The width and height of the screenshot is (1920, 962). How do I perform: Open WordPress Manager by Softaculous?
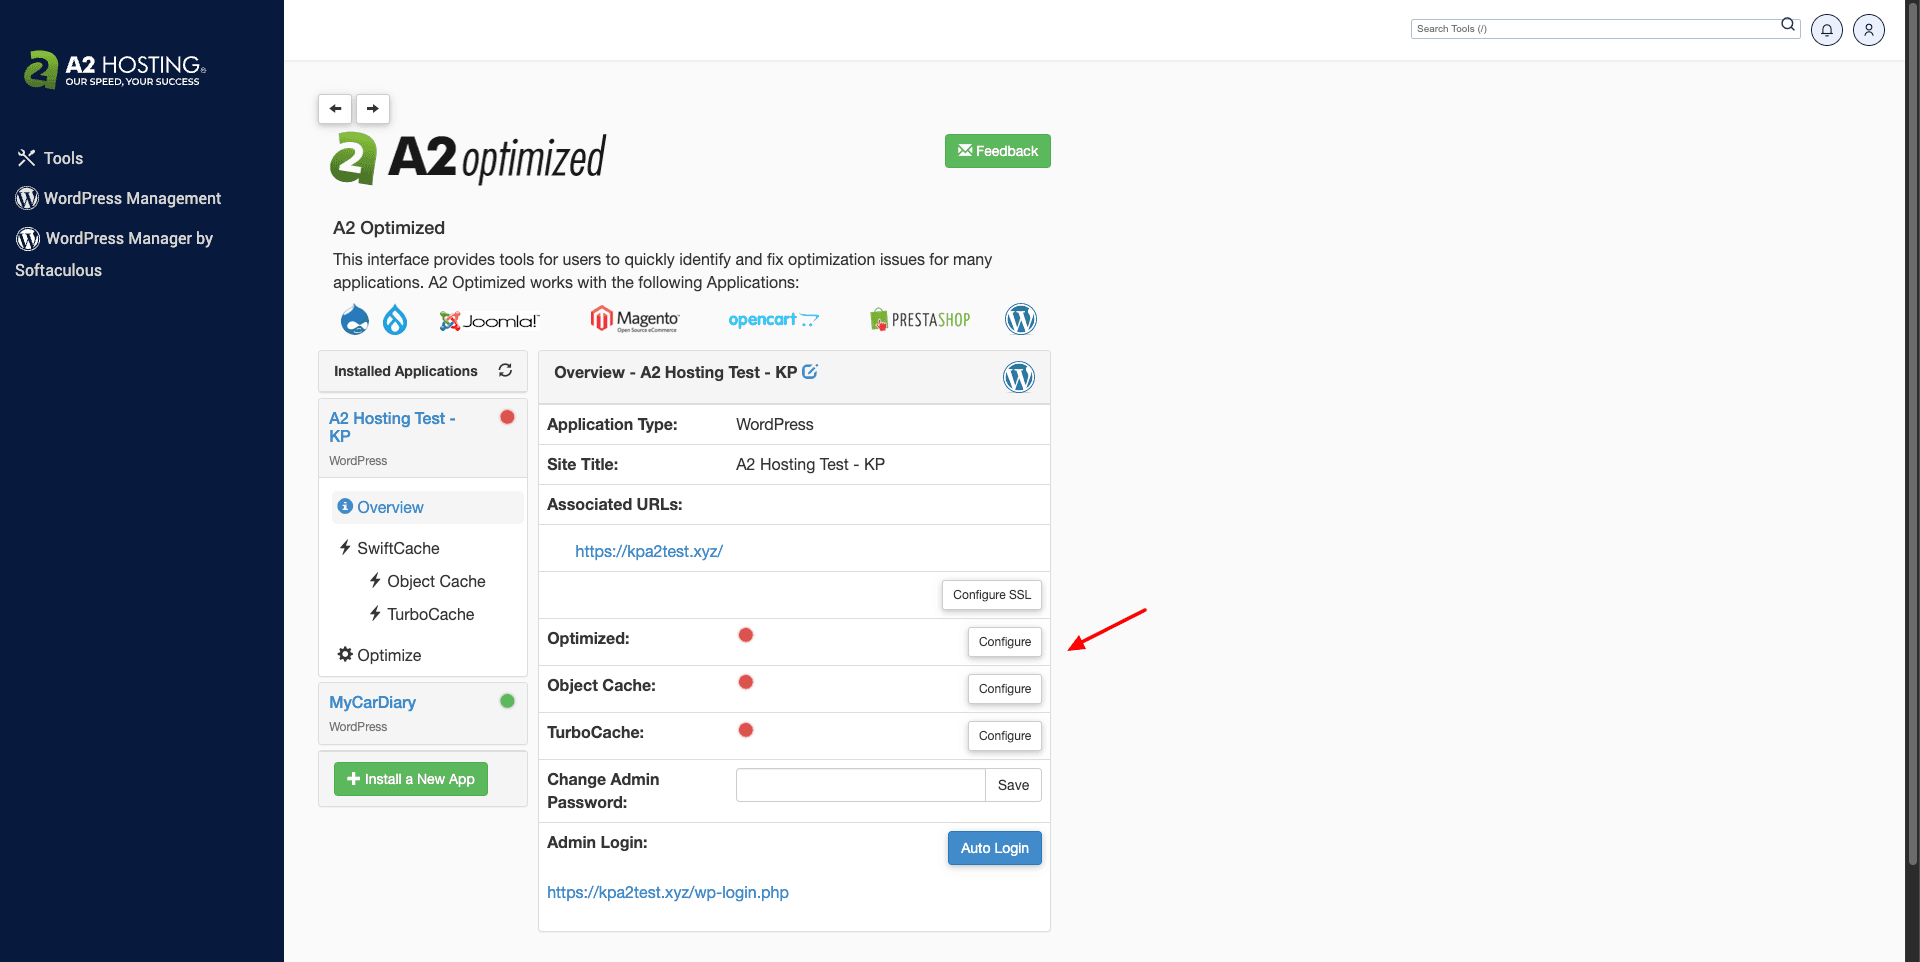coord(114,254)
